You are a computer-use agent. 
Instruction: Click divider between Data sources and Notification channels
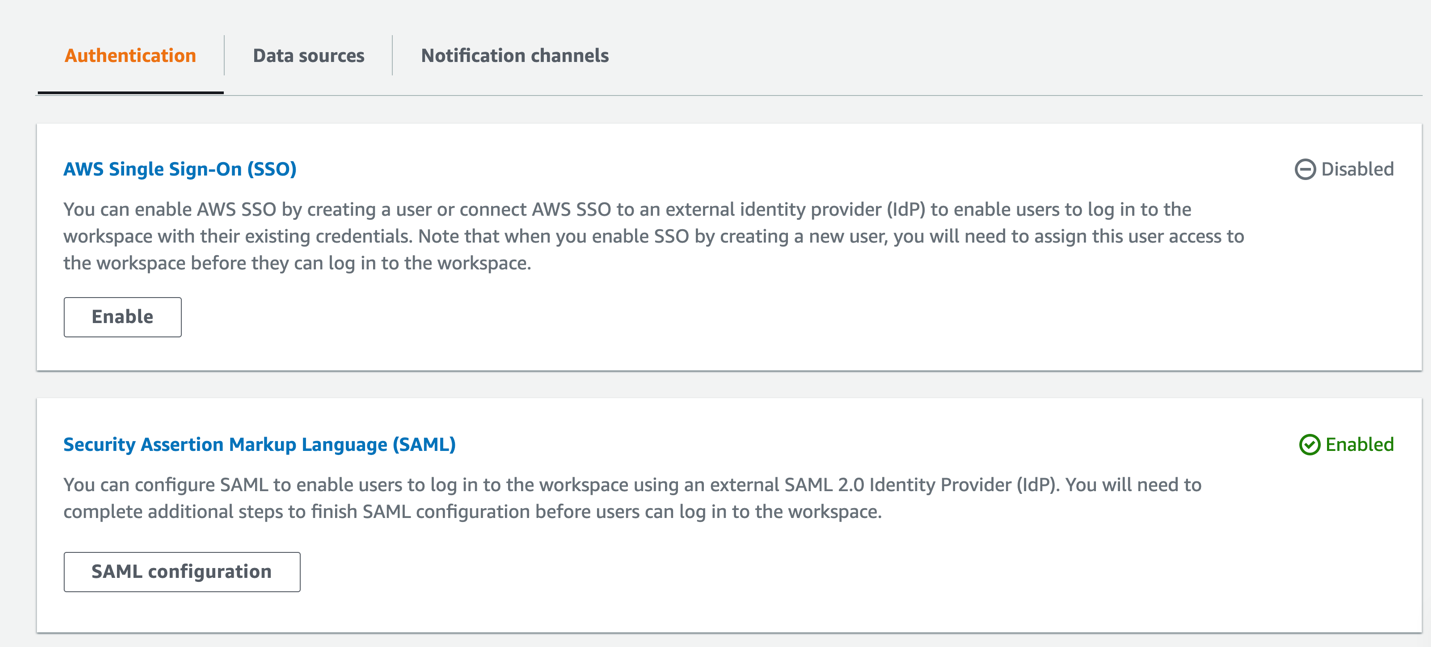[392, 56]
